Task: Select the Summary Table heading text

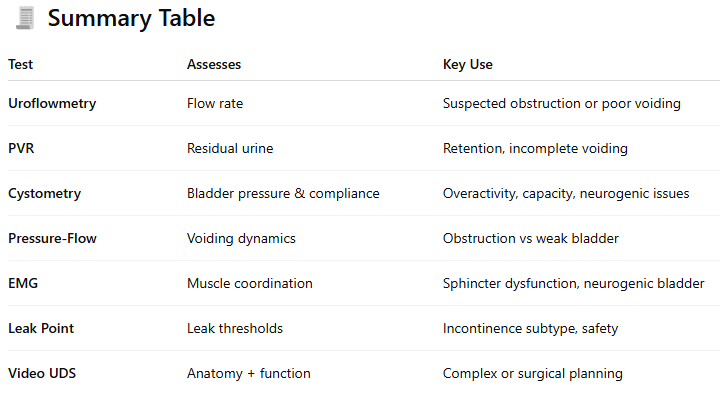Action: coord(131,18)
